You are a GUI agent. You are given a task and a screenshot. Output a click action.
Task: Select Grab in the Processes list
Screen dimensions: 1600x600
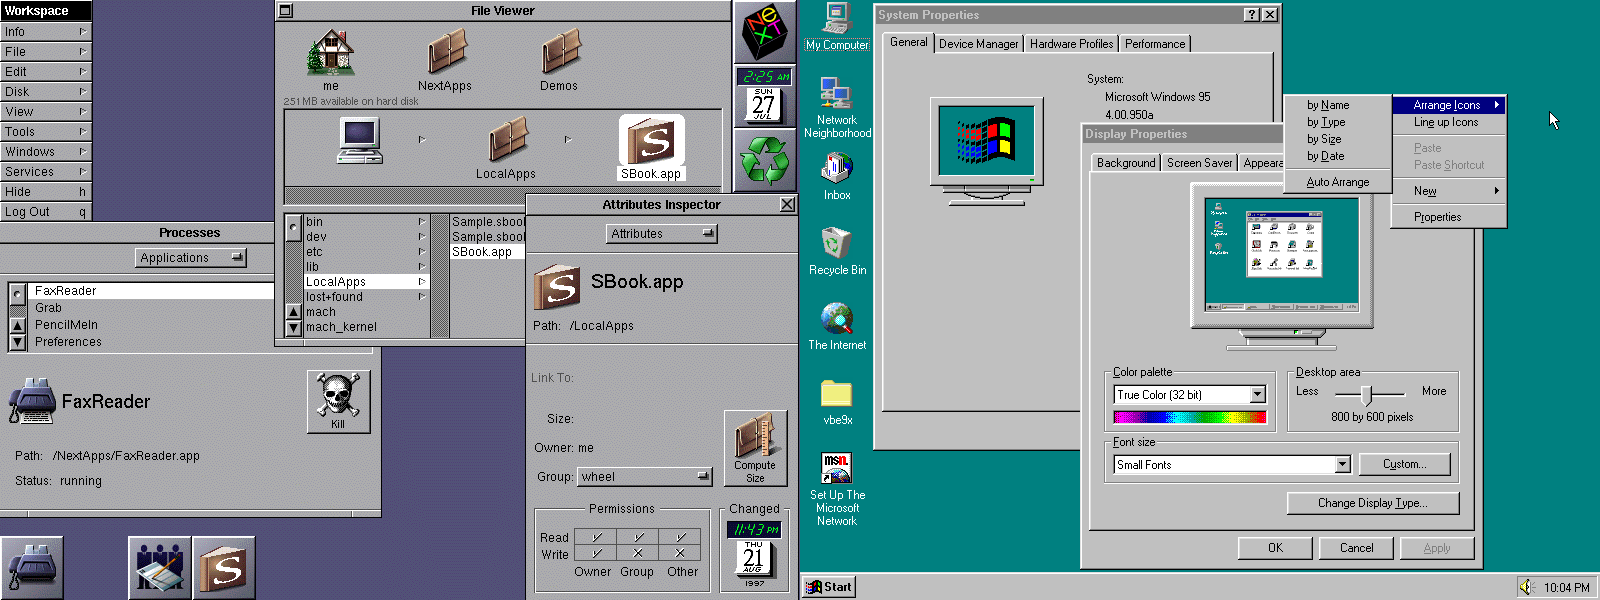tap(49, 308)
